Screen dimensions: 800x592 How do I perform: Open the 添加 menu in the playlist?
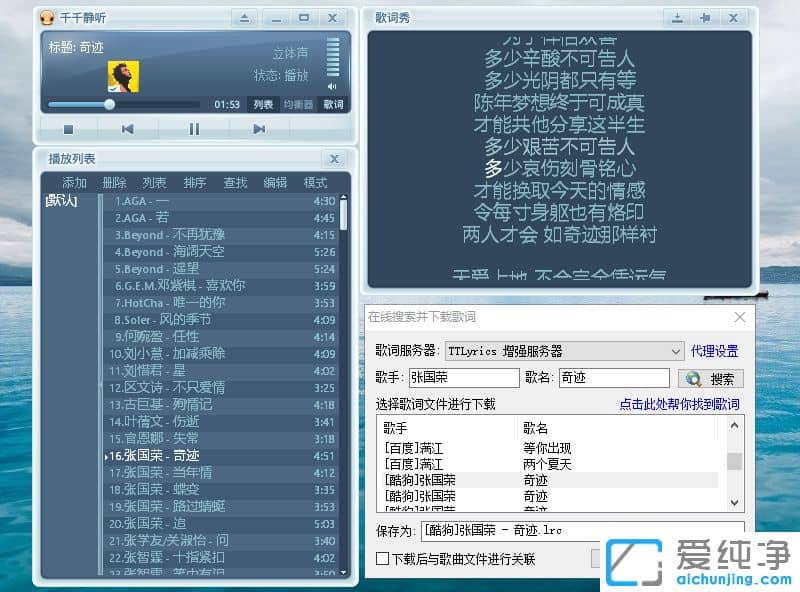click(x=74, y=182)
